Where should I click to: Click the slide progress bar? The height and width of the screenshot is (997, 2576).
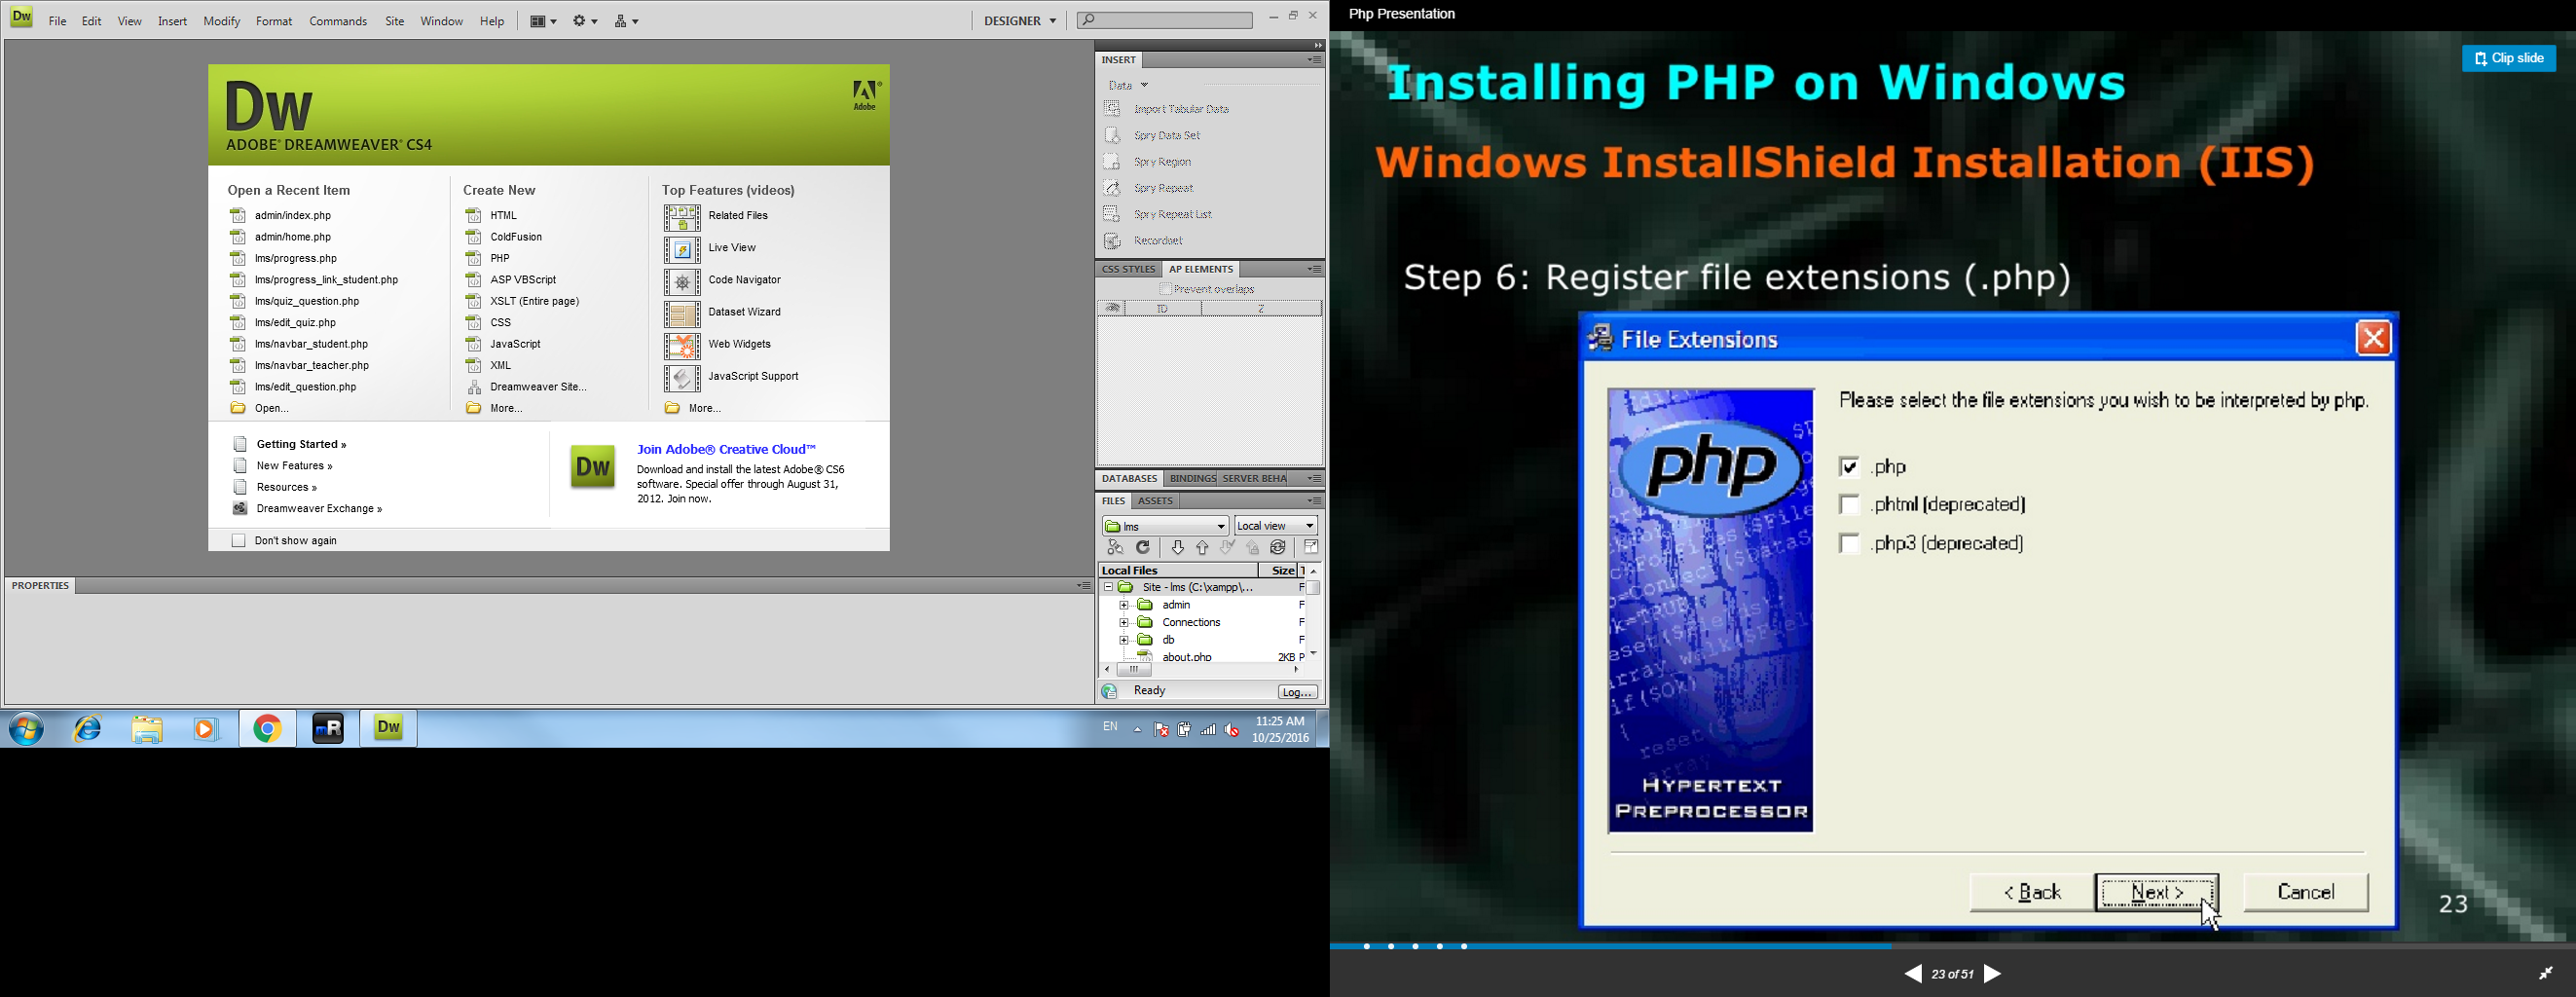click(x=1952, y=946)
